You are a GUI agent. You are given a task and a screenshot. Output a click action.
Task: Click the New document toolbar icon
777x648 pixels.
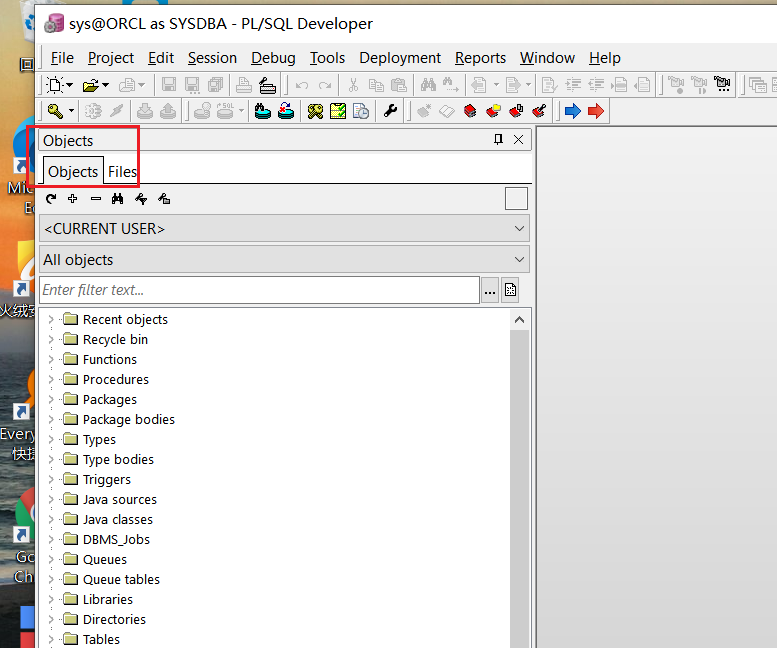coord(55,85)
